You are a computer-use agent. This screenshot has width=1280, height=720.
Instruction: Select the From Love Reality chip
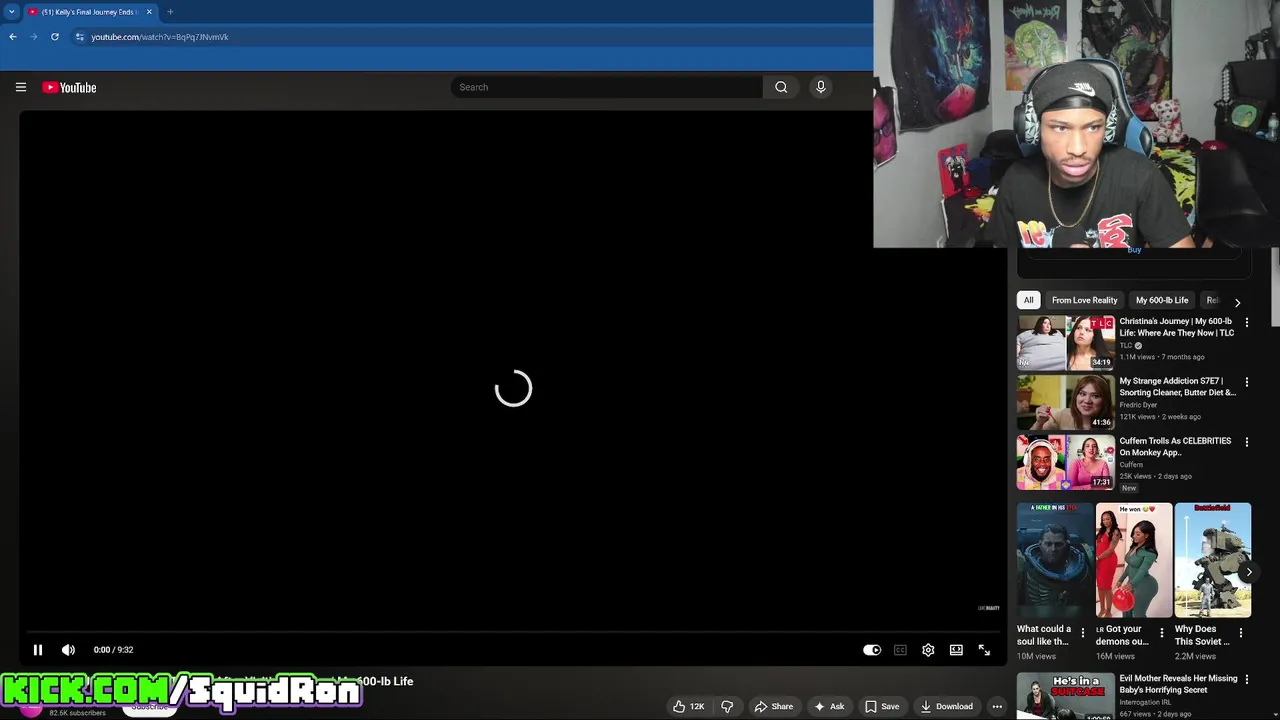tap(1084, 300)
